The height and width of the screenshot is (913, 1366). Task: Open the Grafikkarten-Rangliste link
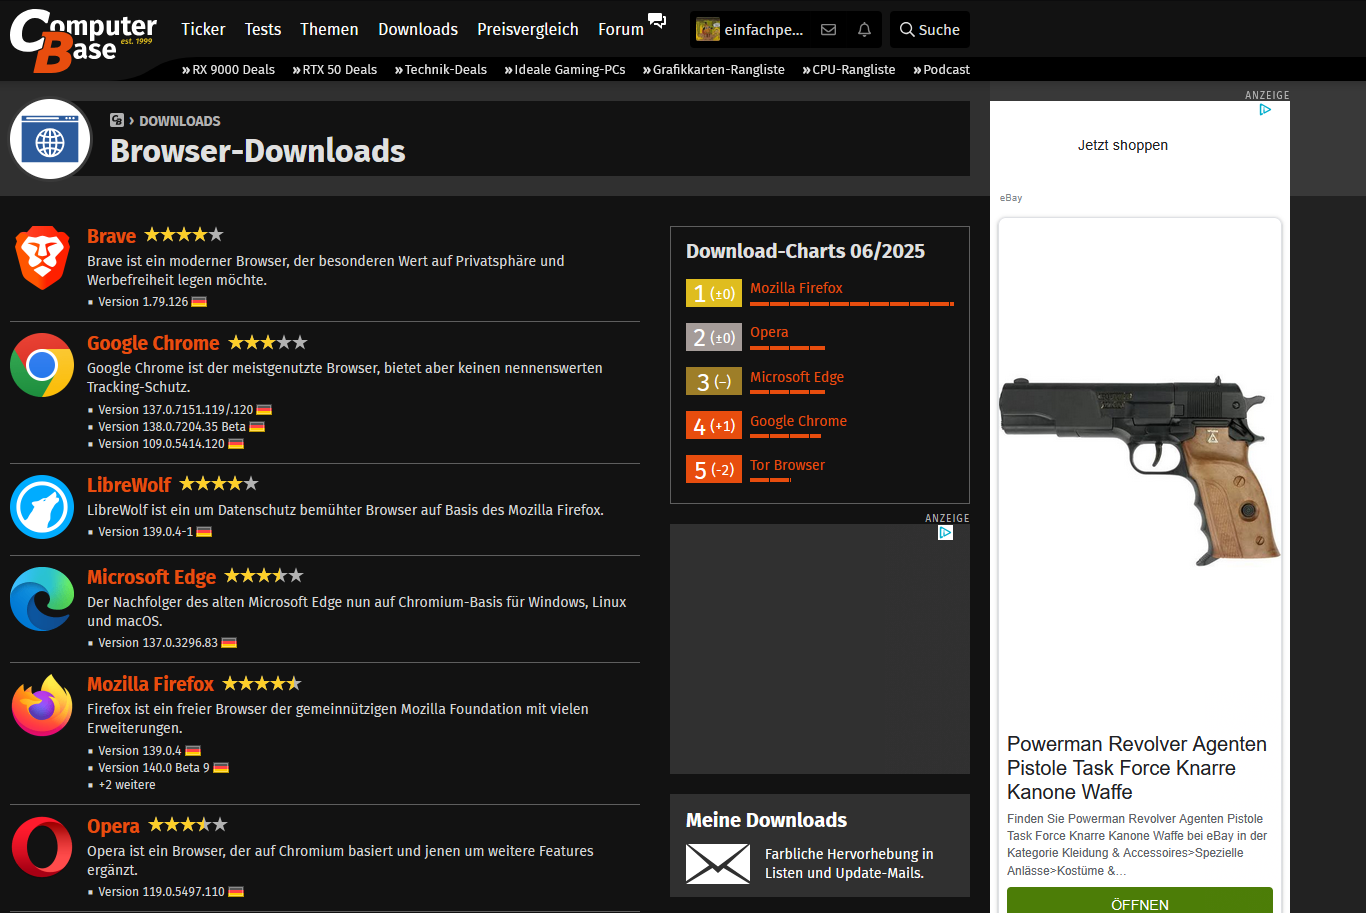point(713,70)
